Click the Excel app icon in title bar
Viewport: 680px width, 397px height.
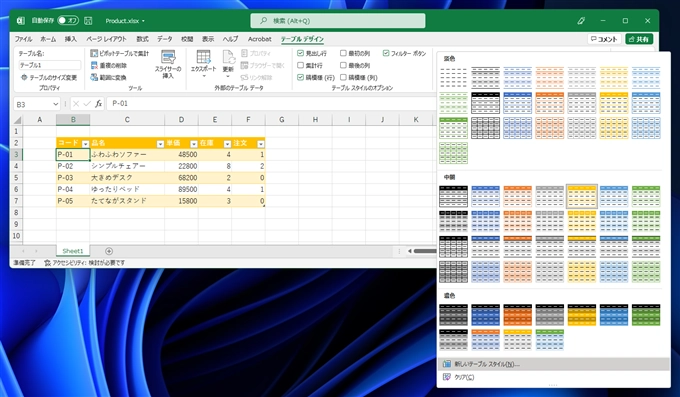coord(20,20)
